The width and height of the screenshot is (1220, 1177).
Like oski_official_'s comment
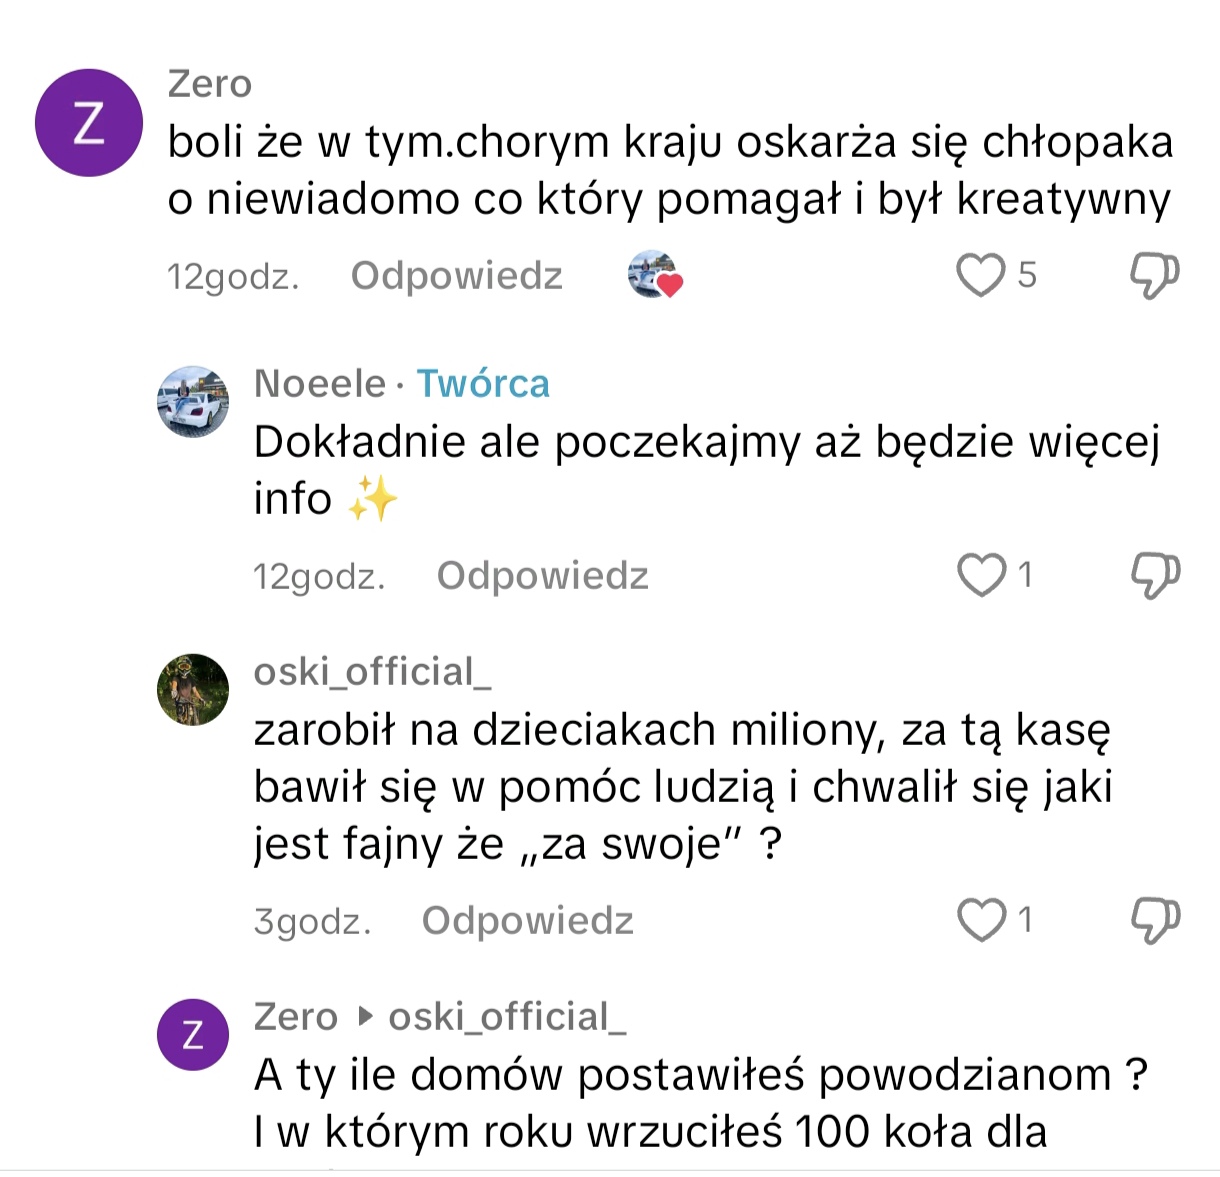(981, 920)
